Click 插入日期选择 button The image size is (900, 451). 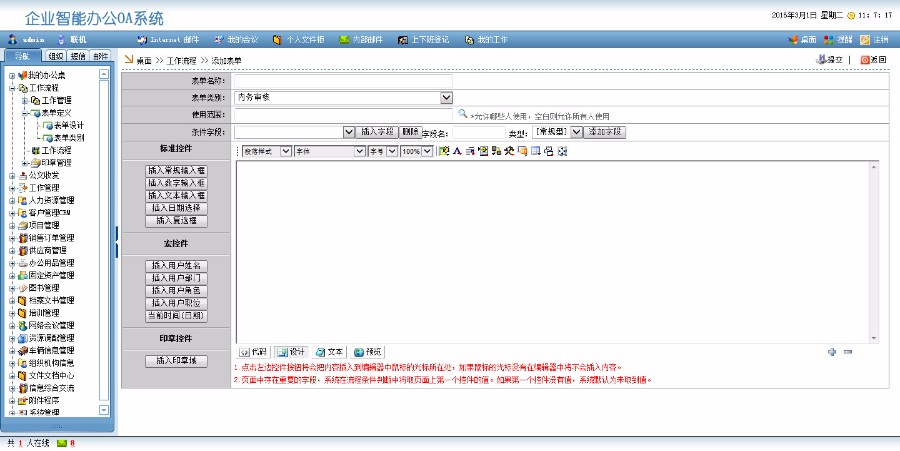pos(176,208)
